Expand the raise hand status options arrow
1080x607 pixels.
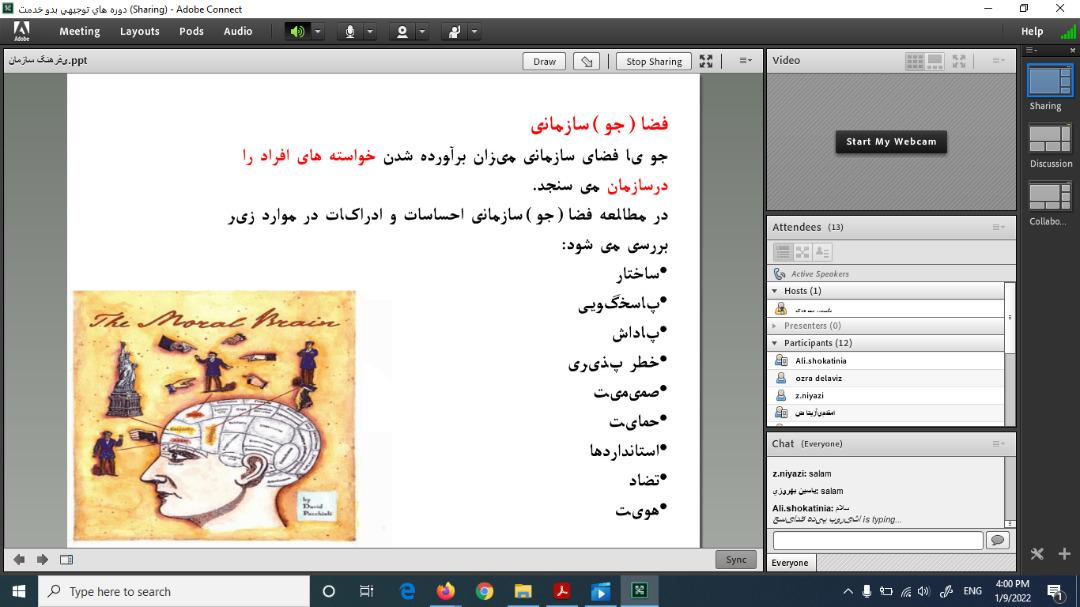pos(474,31)
